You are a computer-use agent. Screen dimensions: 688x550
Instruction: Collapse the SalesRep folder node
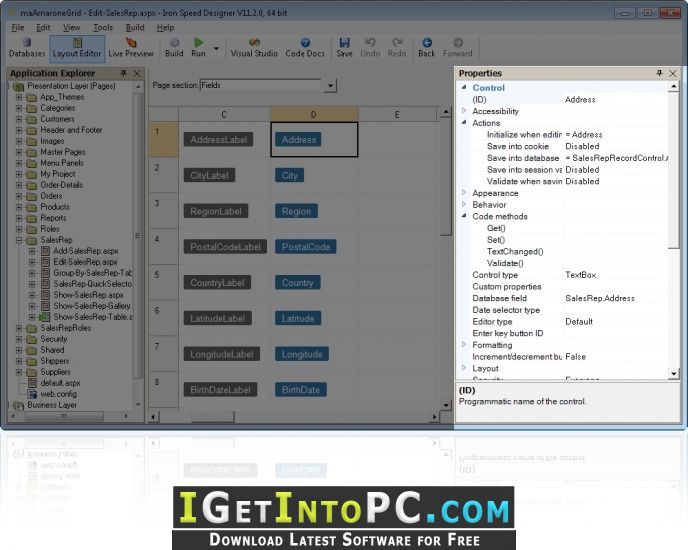(19, 240)
